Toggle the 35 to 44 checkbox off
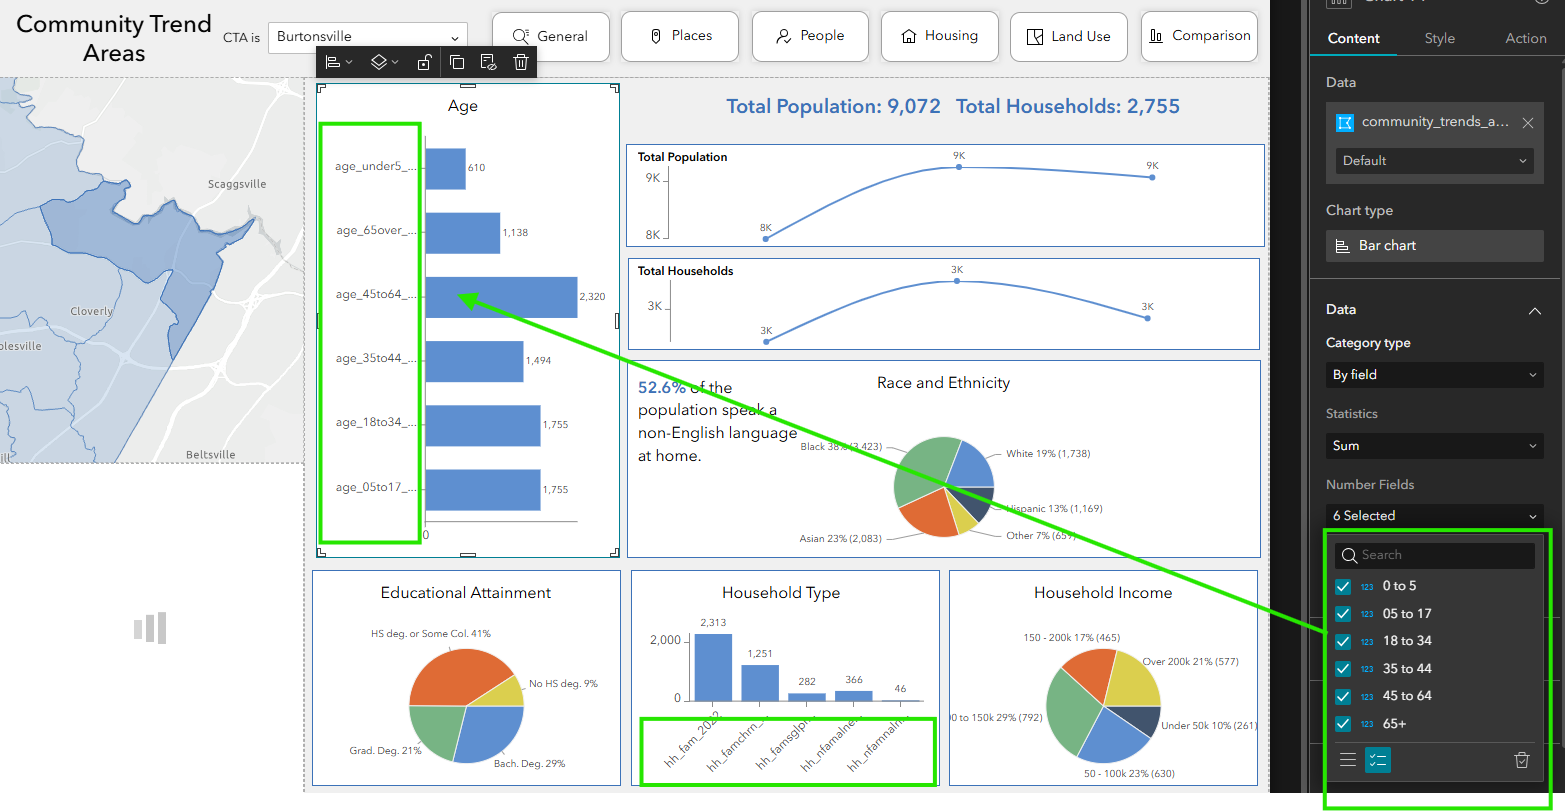1565x811 pixels. pos(1343,668)
